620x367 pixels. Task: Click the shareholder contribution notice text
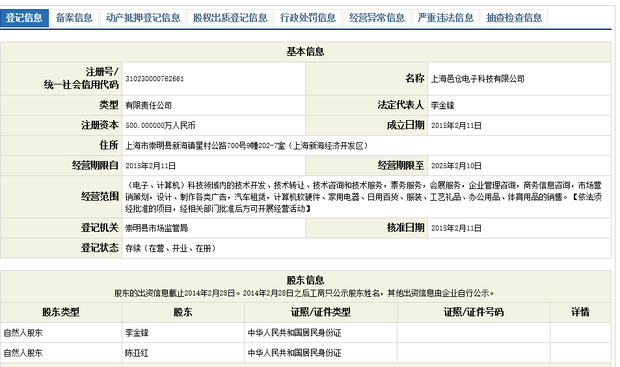click(x=304, y=293)
